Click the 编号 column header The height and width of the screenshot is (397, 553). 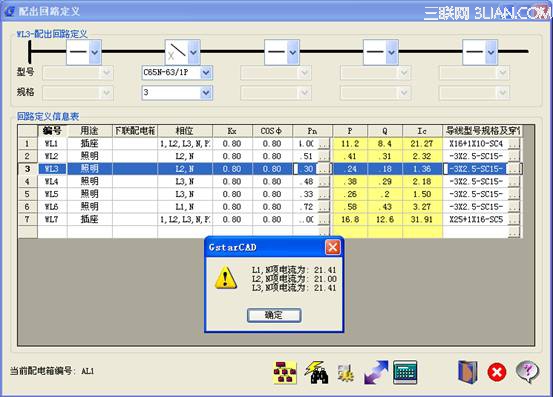52,131
